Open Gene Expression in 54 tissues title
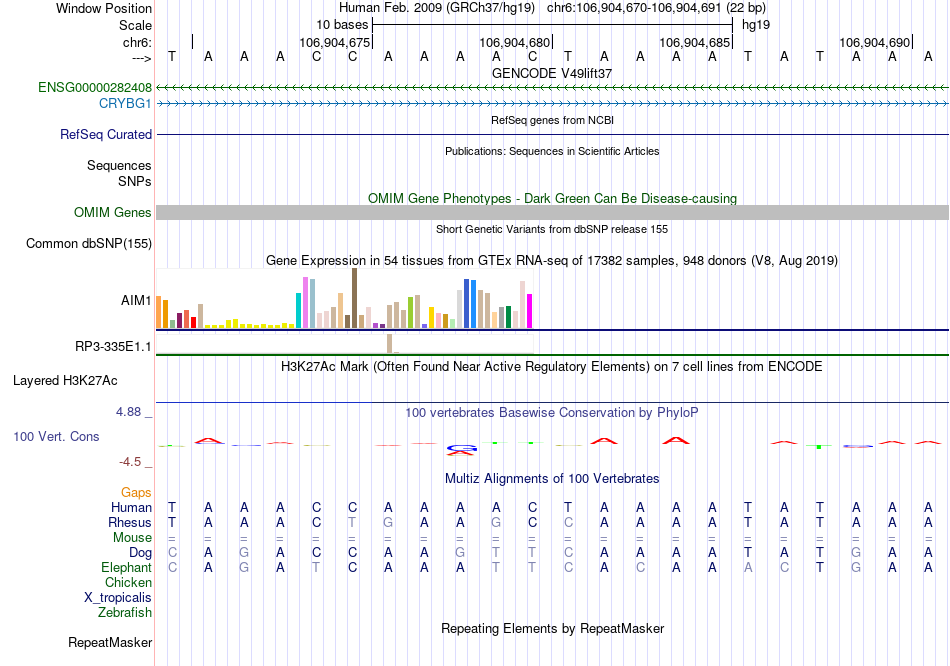Image resolution: width=950 pixels, height=666 pixels. tap(552, 261)
